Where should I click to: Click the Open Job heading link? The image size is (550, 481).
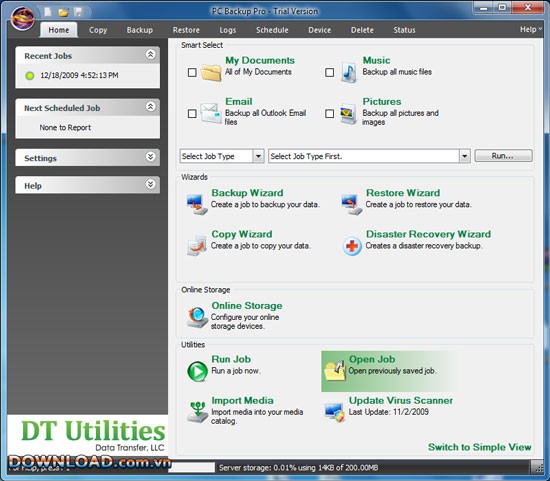(x=372, y=359)
